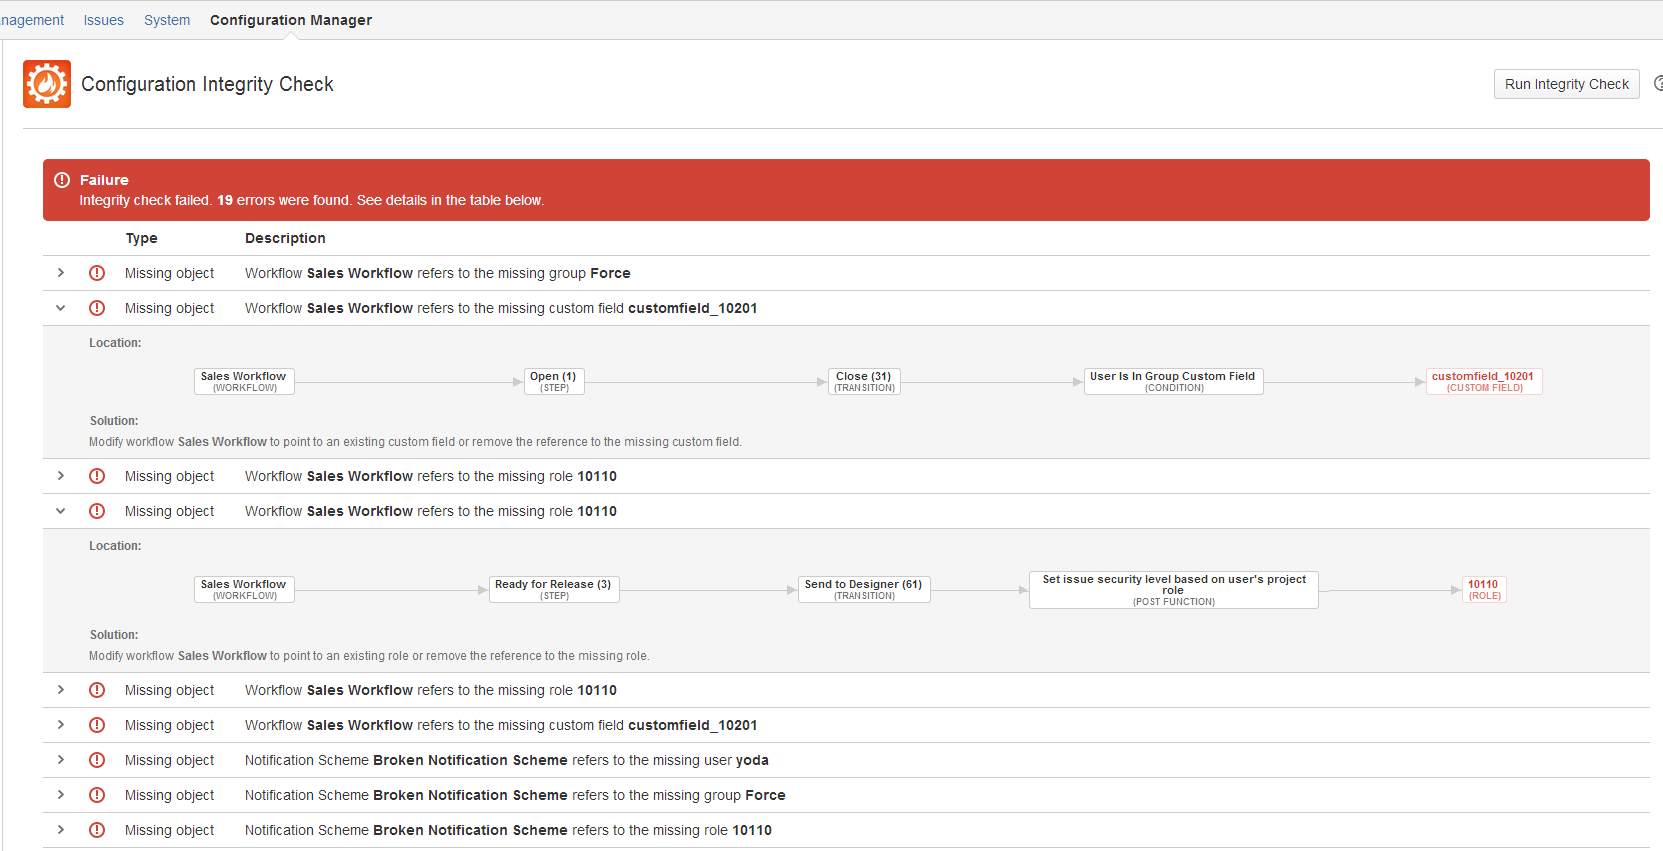
Task: Expand the Notification Scheme missing user yoda row
Action: point(61,760)
